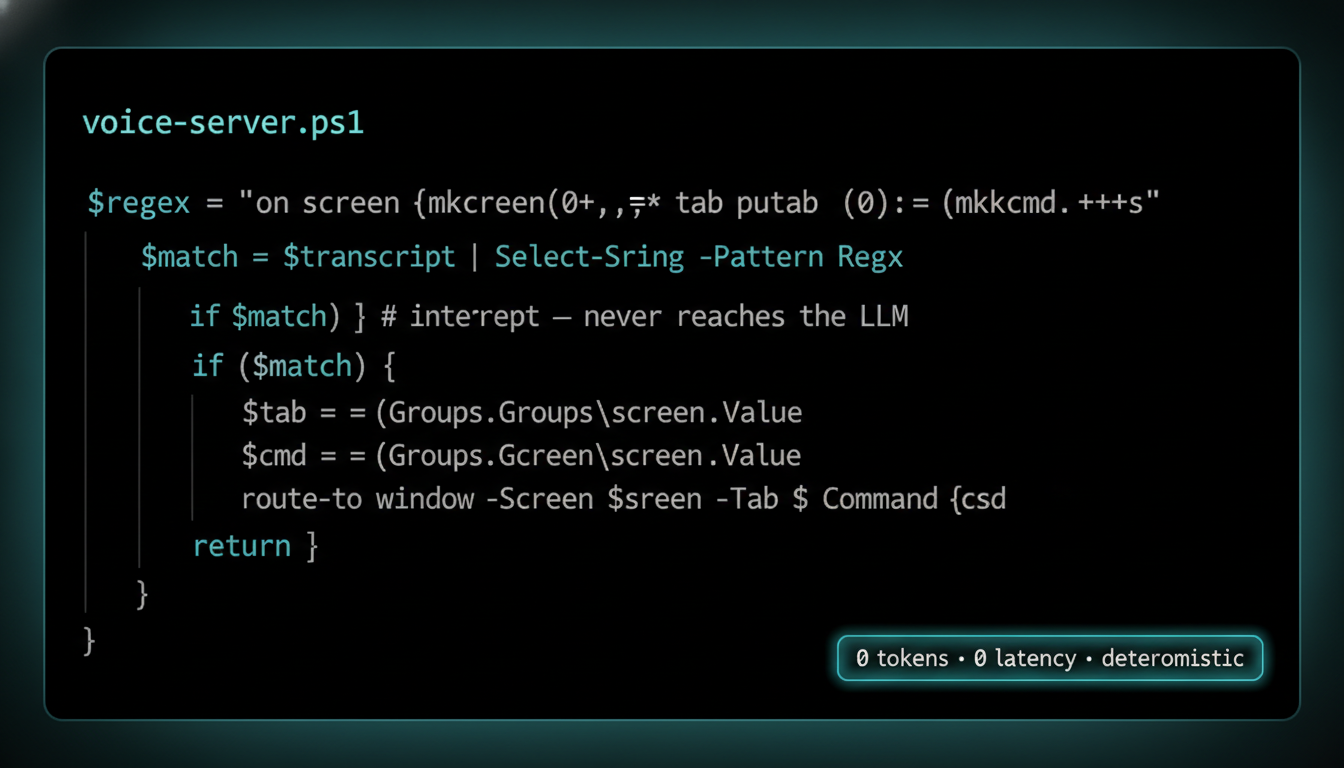Select the route-to window -Screen code line

coord(623,499)
